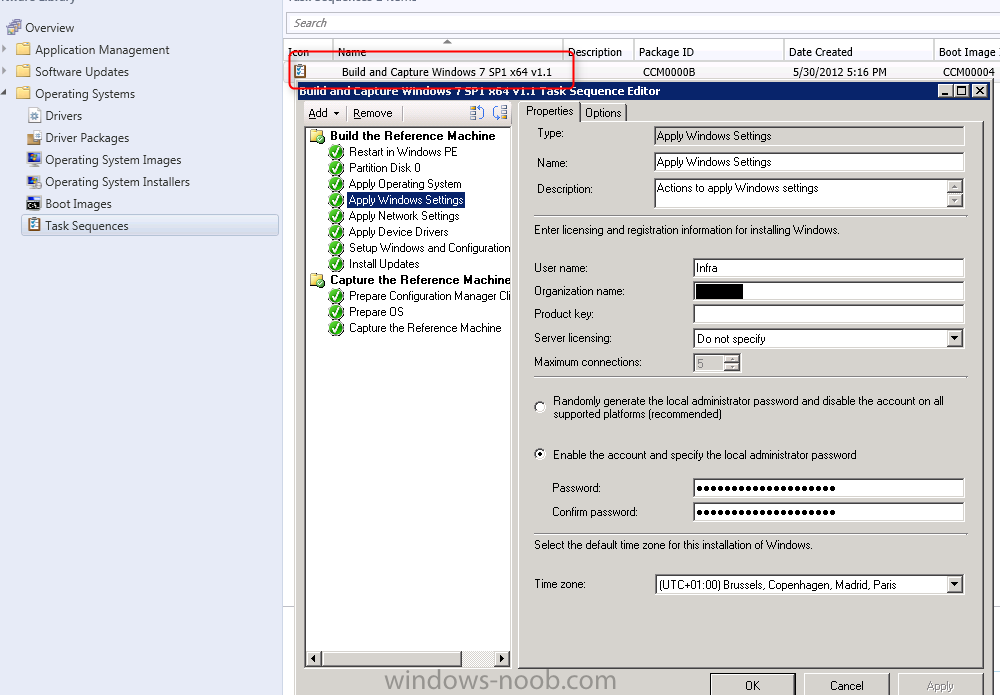Click the Operating System Installers icon
1000x695 pixels.
[x=34, y=181]
